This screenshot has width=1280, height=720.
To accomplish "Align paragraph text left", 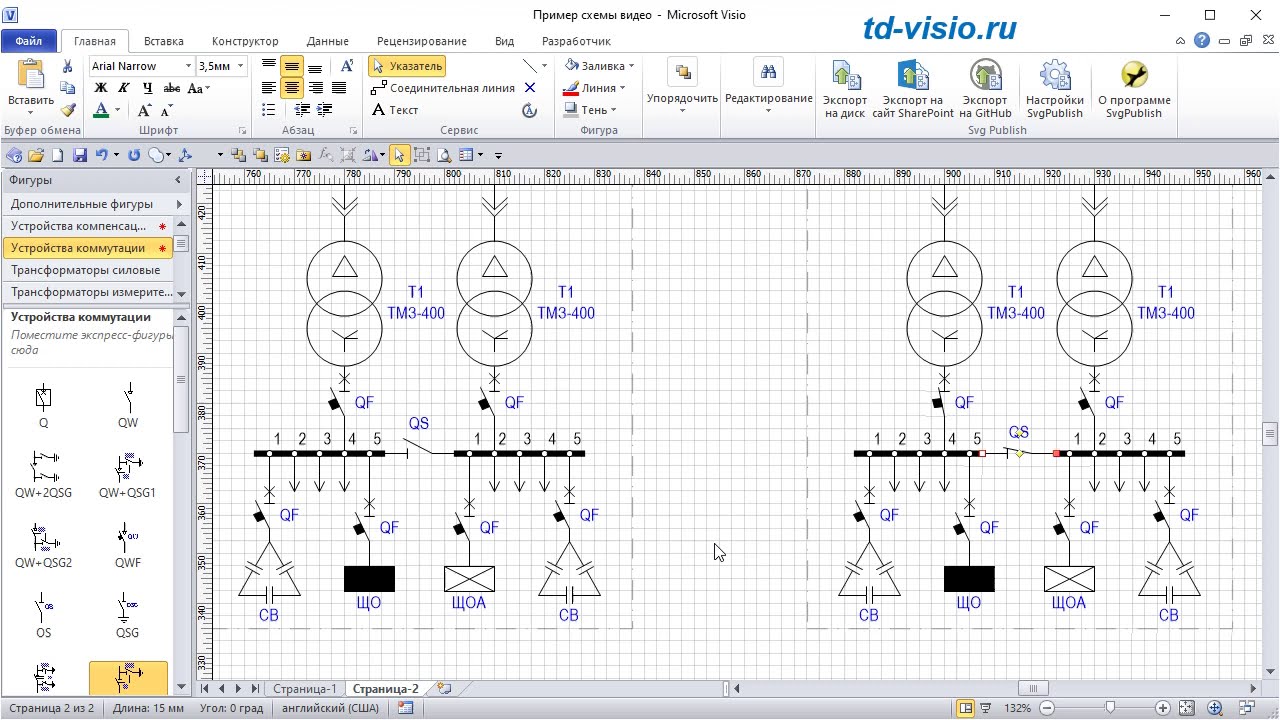I will 268,88.
